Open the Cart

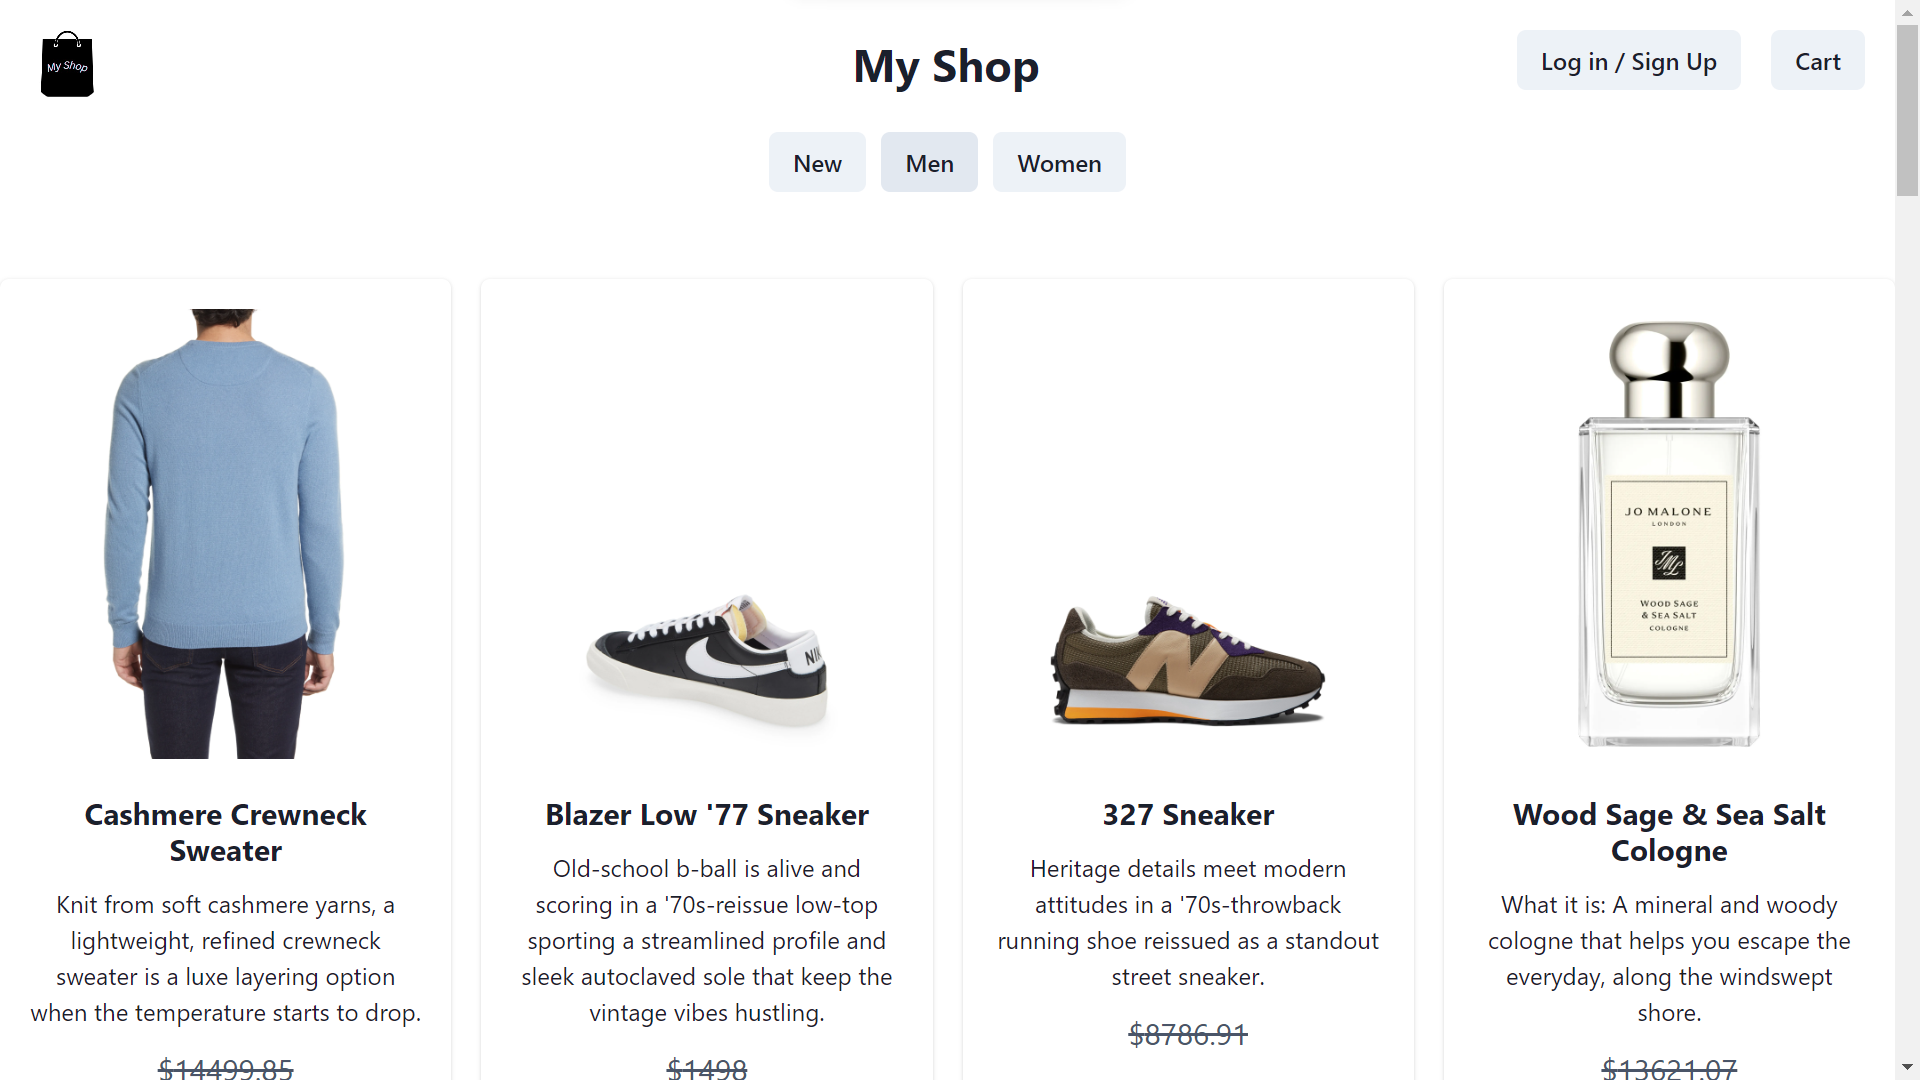(1817, 60)
